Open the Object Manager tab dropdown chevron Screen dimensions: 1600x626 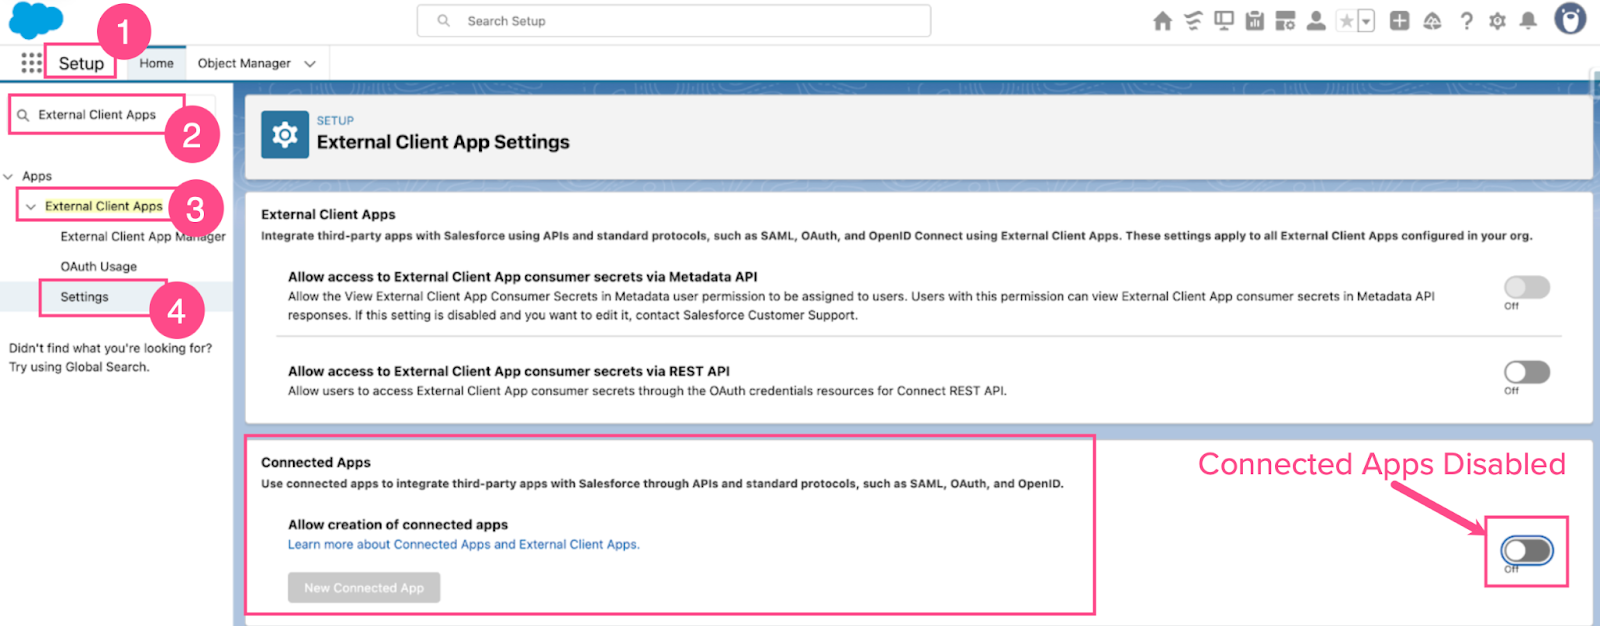click(310, 63)
